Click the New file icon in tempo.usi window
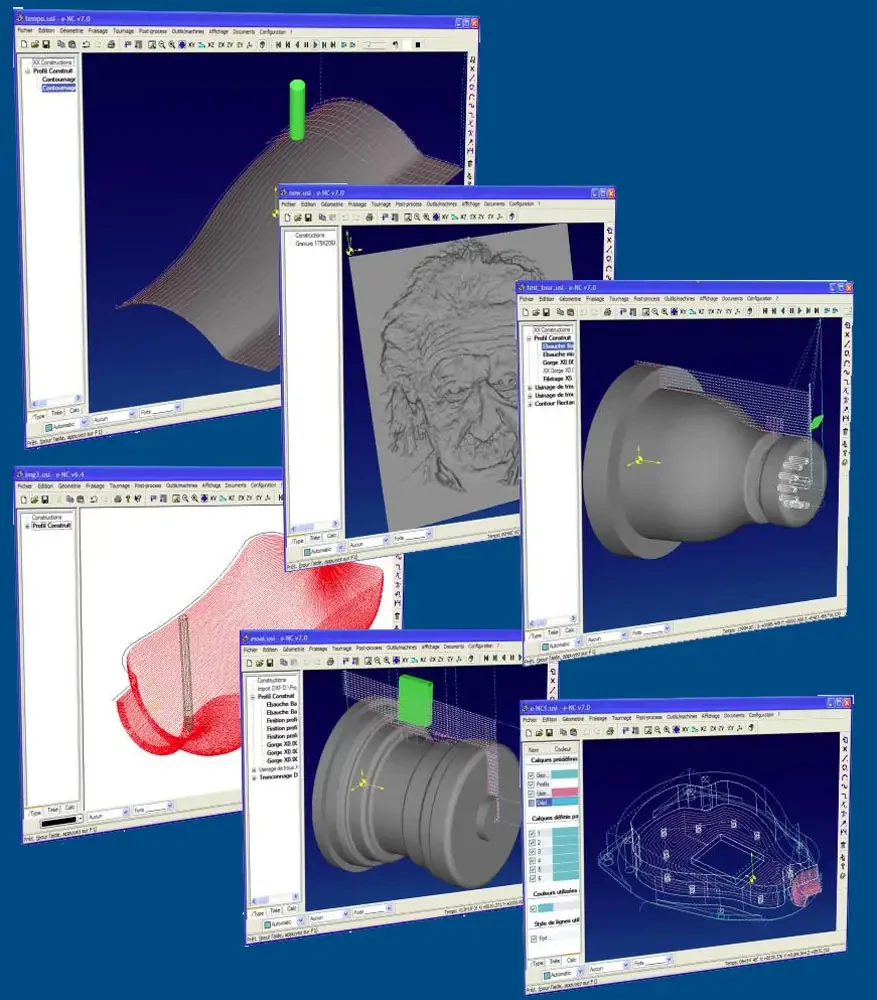Image resolution: width=877 pixels, height=1000 pixels. [x=24, y=44]
